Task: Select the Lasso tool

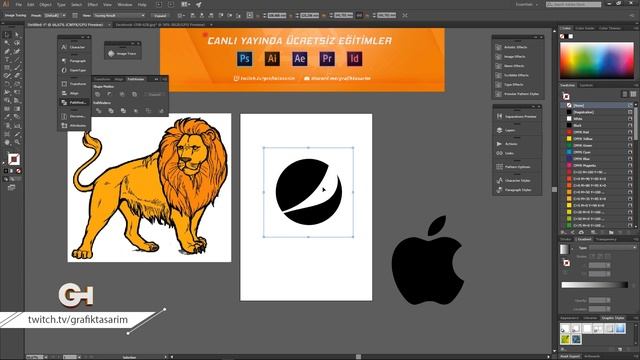Action: click(17, 43)
